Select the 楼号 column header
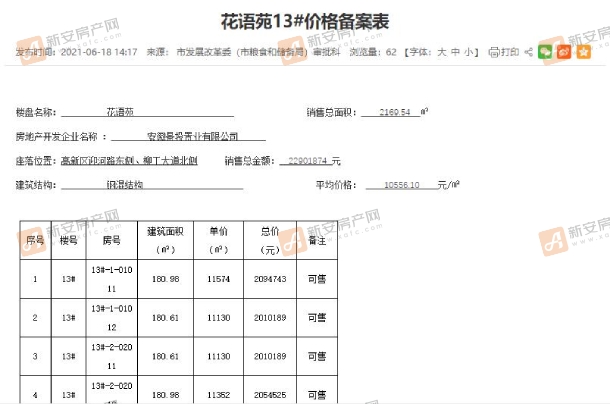 [68, 240]
